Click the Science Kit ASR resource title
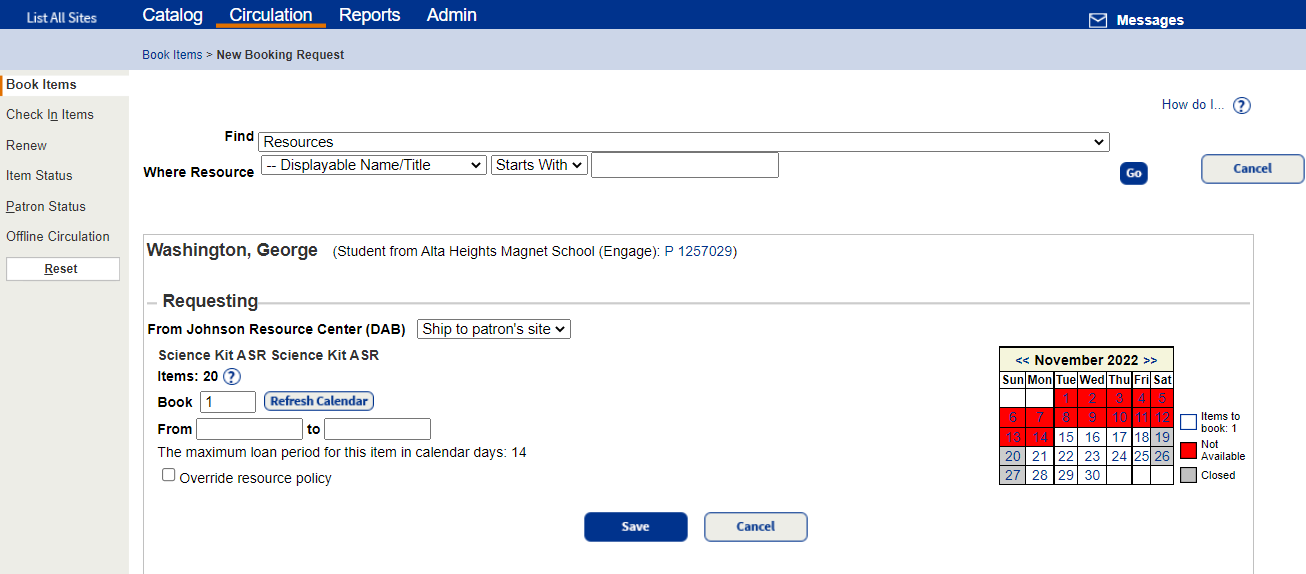This screenshot has width=1306, height=574. pyautogui.click(x=269, y=355)
